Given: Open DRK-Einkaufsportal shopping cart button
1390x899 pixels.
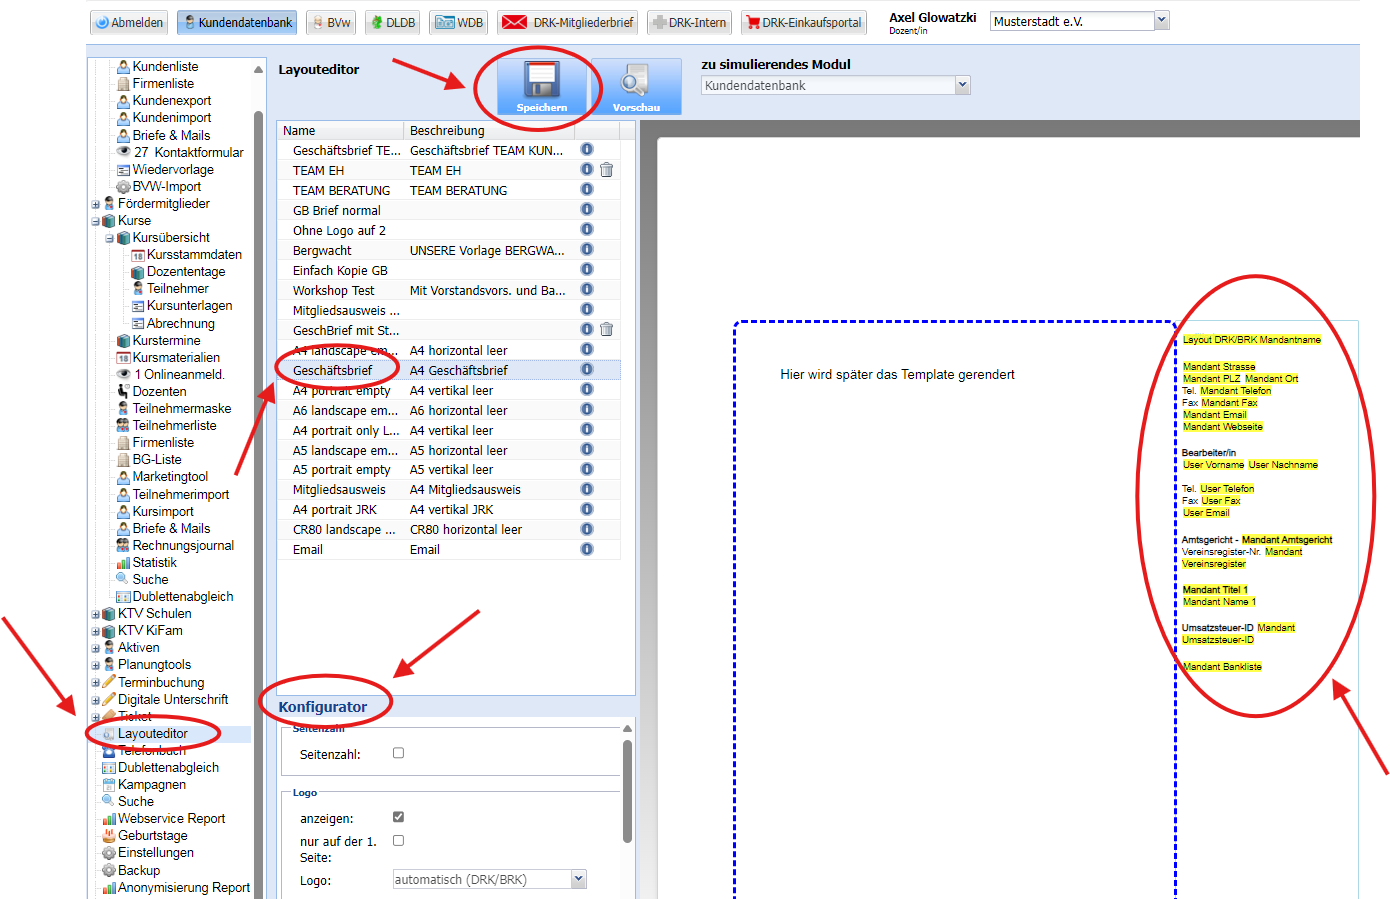Looking at the screenshot, I should coord(801,22).
